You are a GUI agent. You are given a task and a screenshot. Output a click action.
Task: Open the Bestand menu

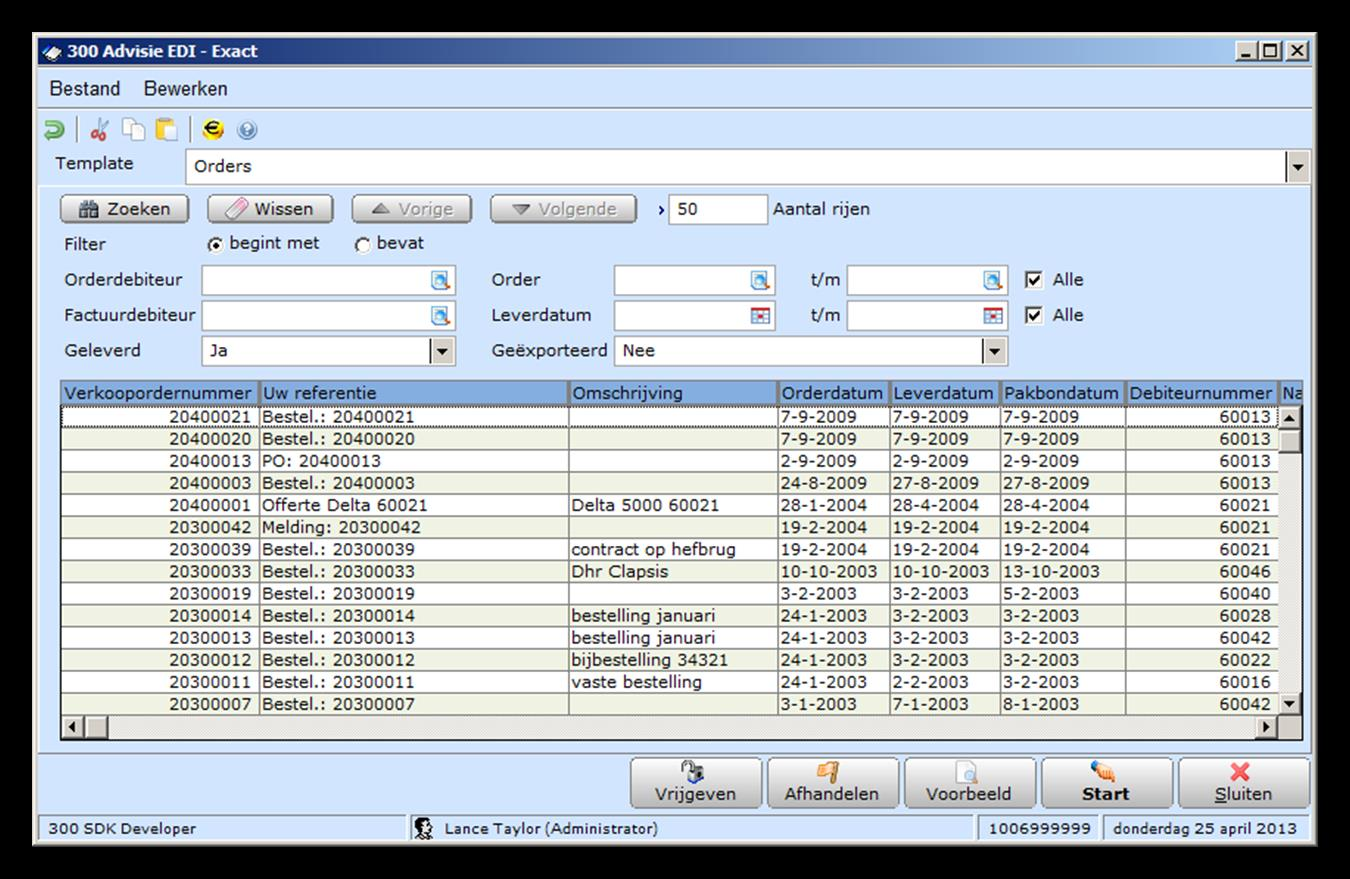pyautogui.click(x=85, y=89)
